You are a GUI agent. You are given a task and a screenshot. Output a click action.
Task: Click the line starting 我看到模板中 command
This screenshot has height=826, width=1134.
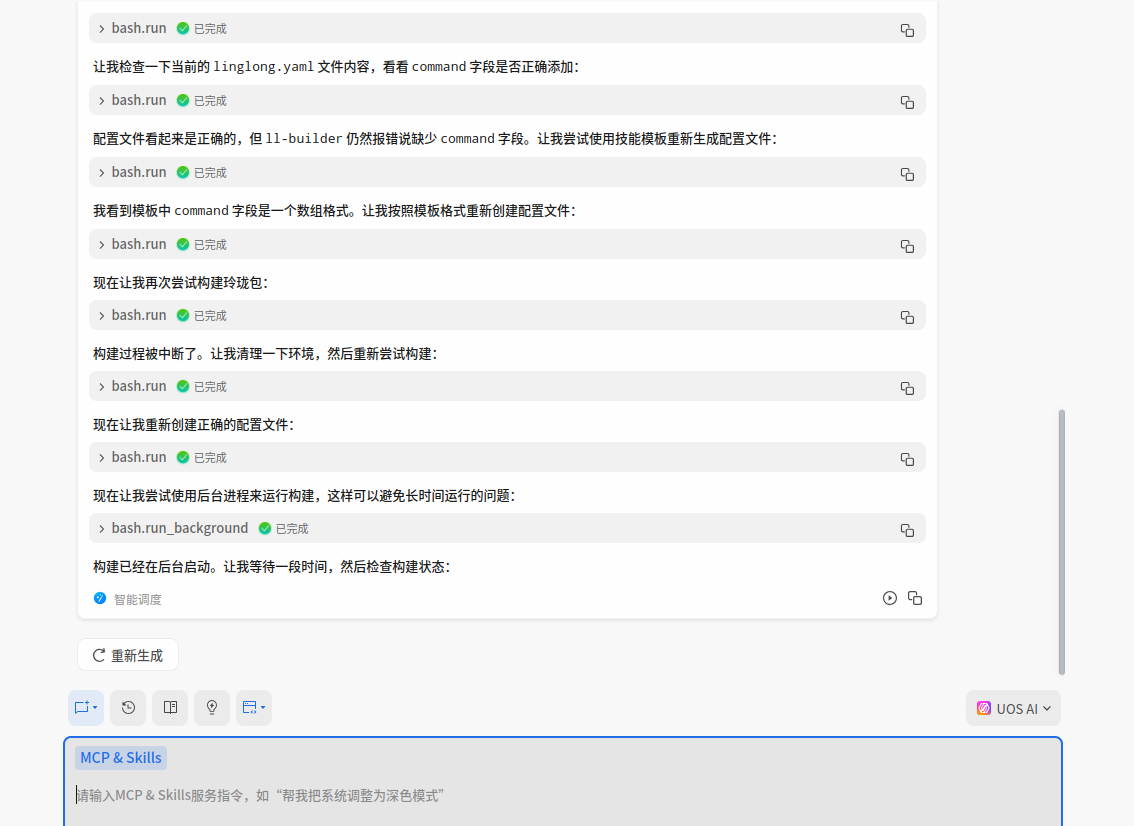tap(335, 211)
